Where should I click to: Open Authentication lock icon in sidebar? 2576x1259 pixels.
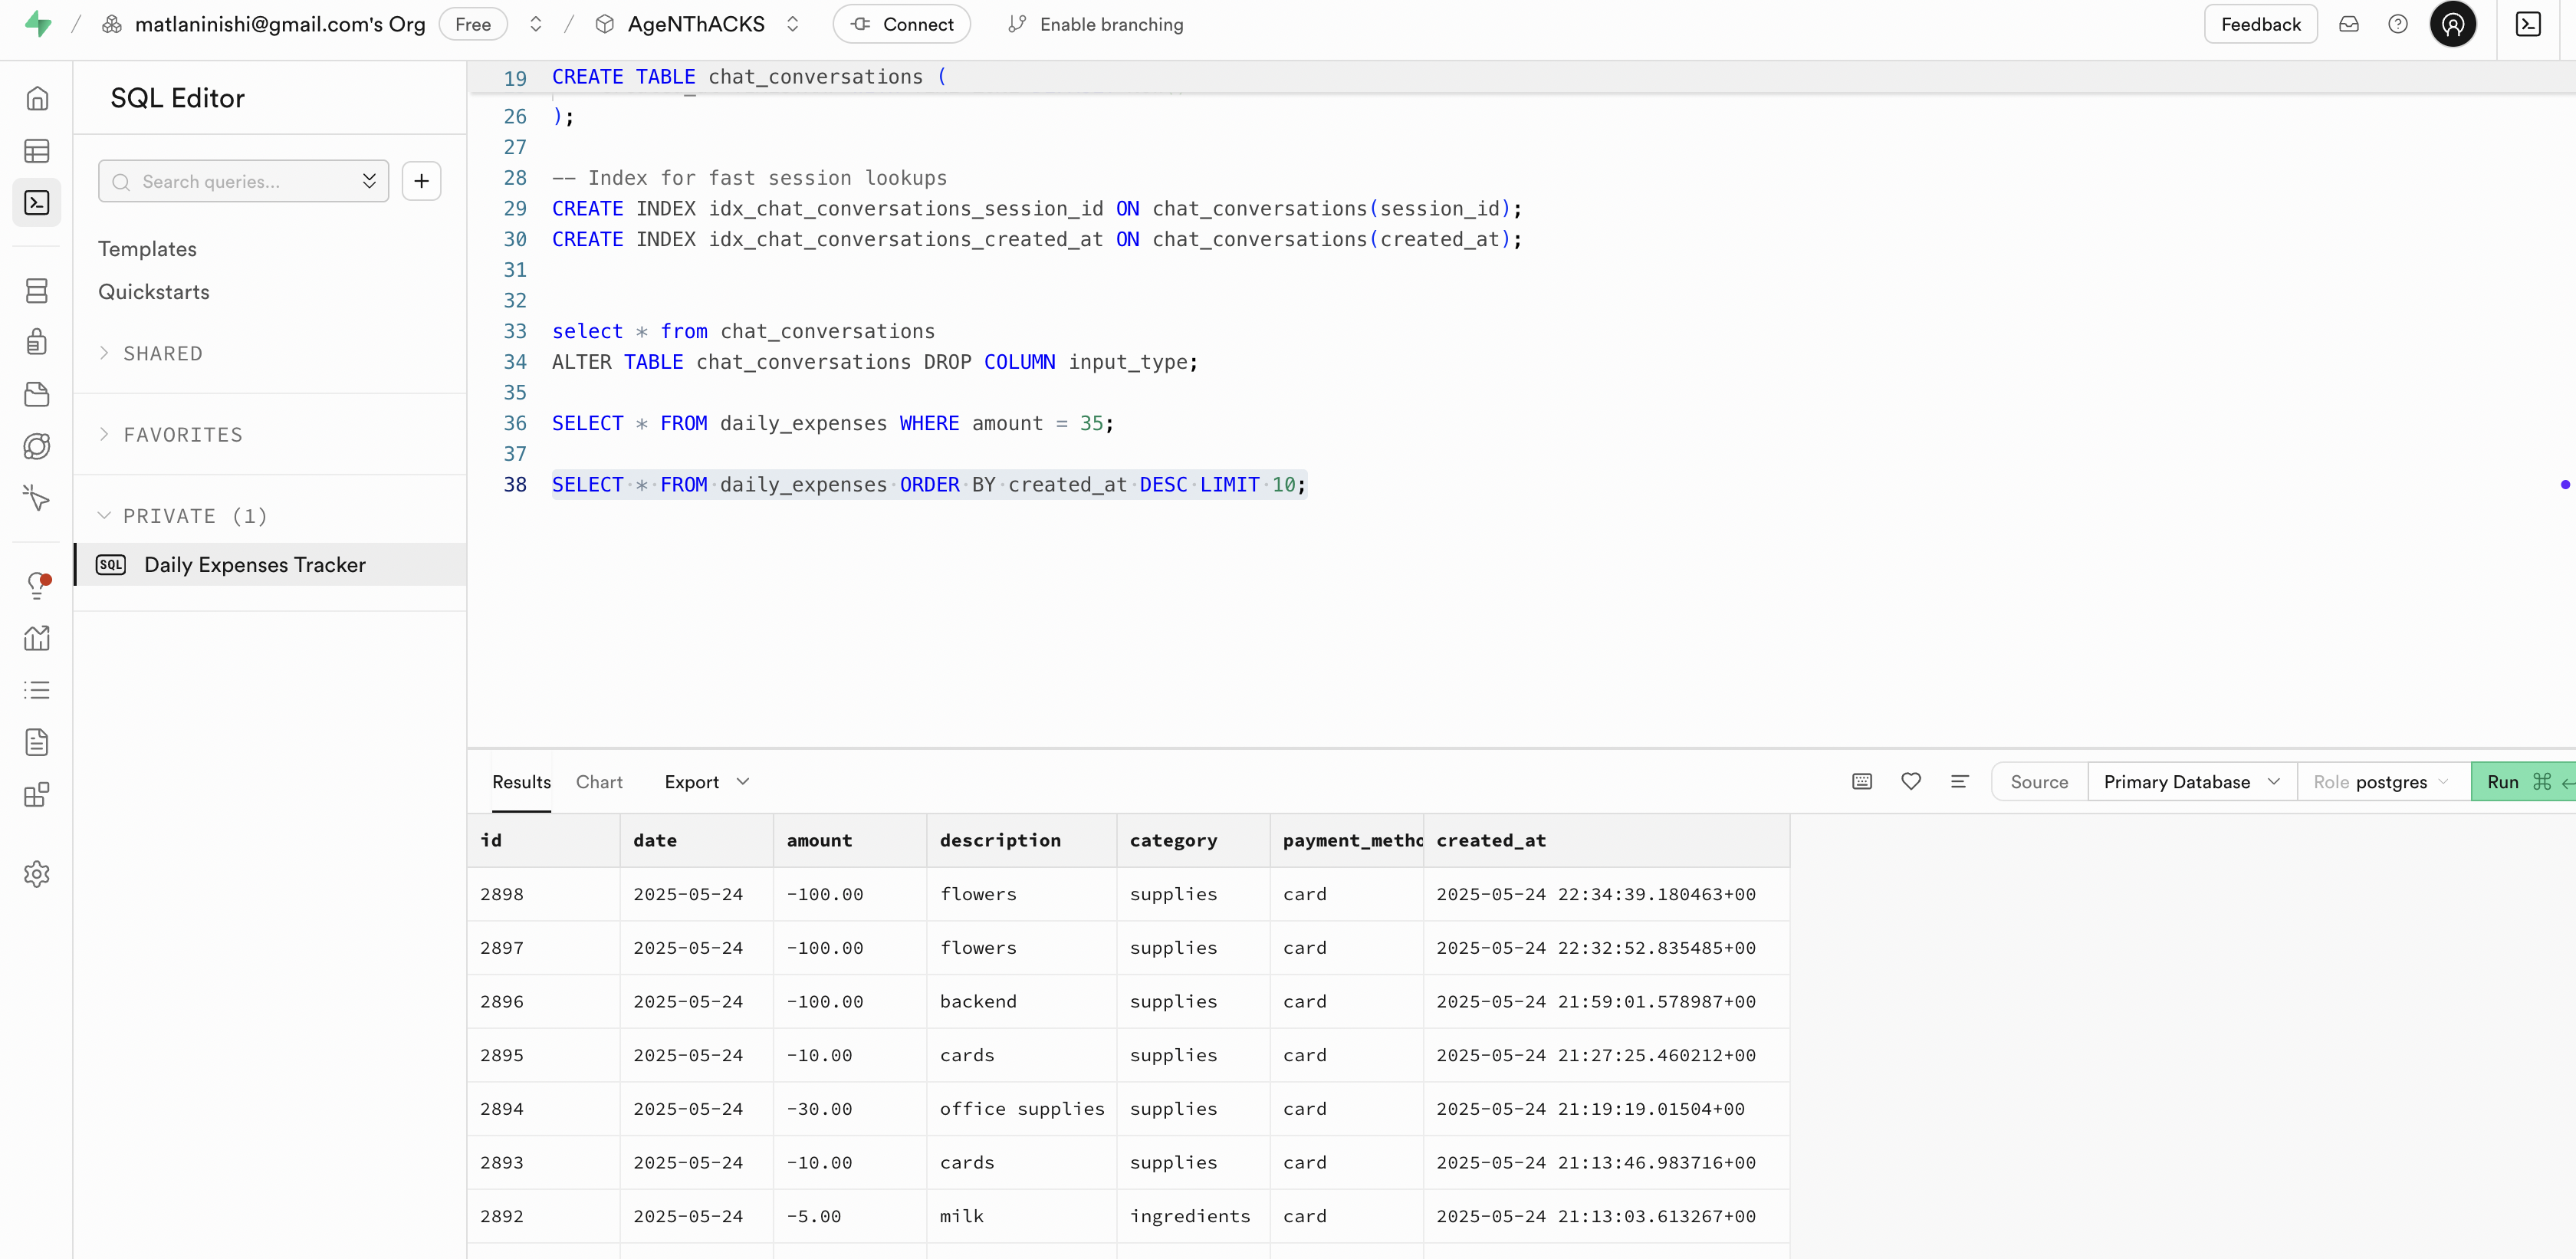(37, 342)
